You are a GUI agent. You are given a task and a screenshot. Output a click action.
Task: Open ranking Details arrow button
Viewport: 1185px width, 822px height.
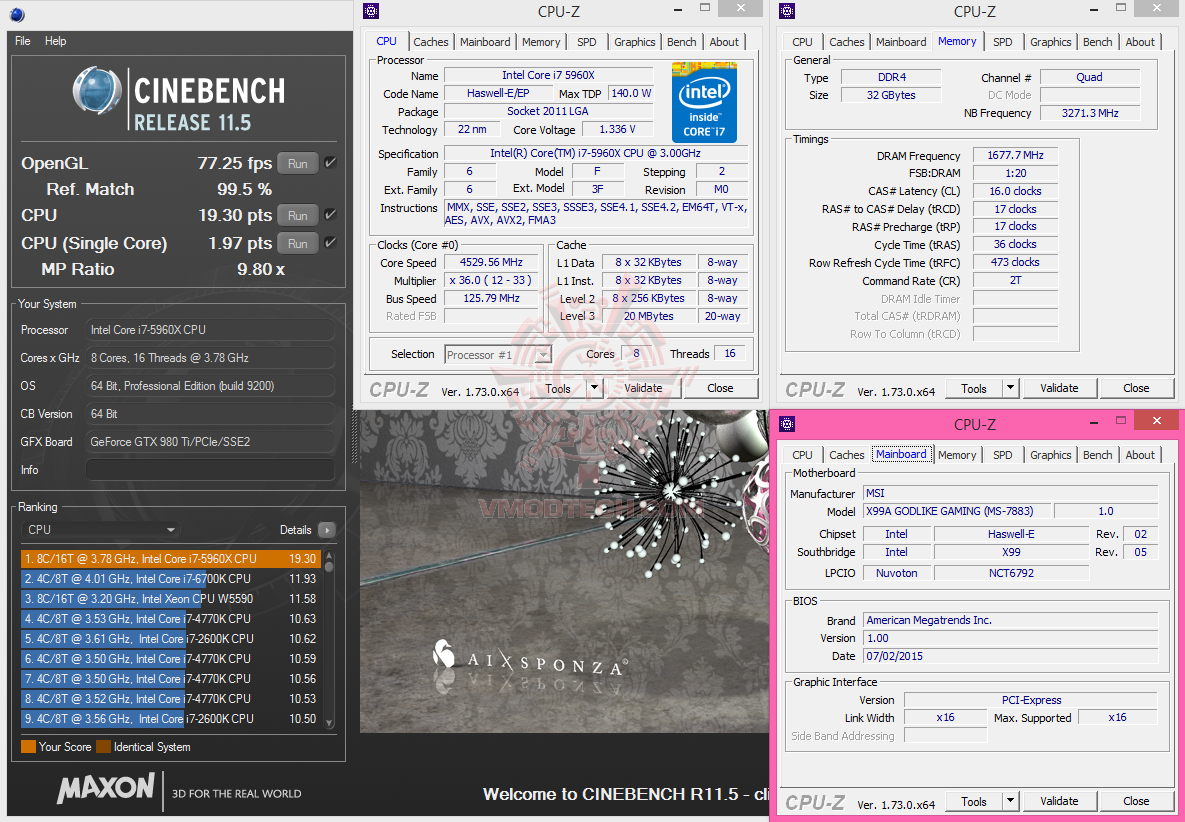[x=327, y=530]
